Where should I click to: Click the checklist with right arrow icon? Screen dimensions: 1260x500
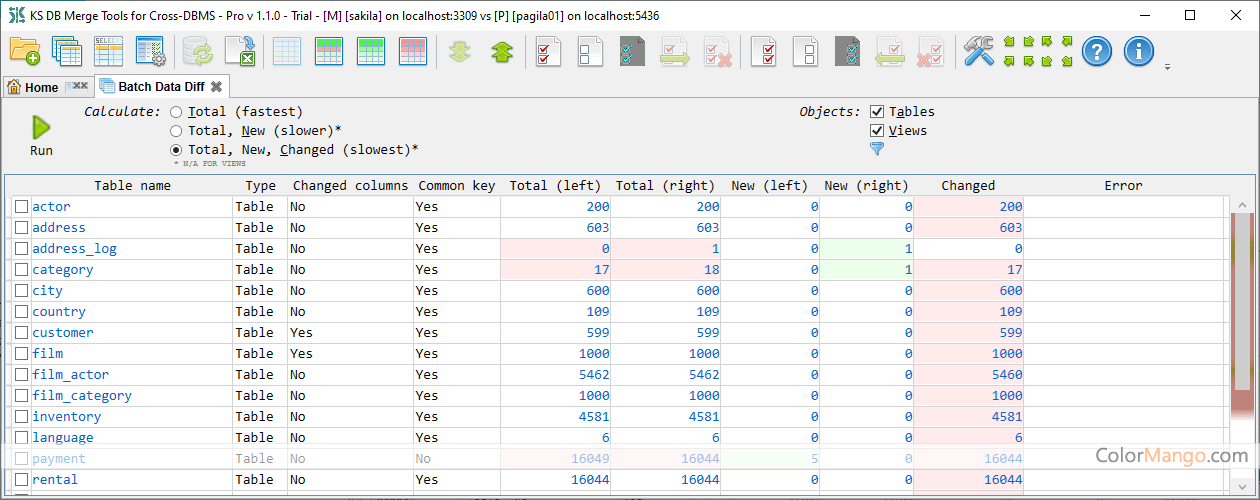pos(676,51)
